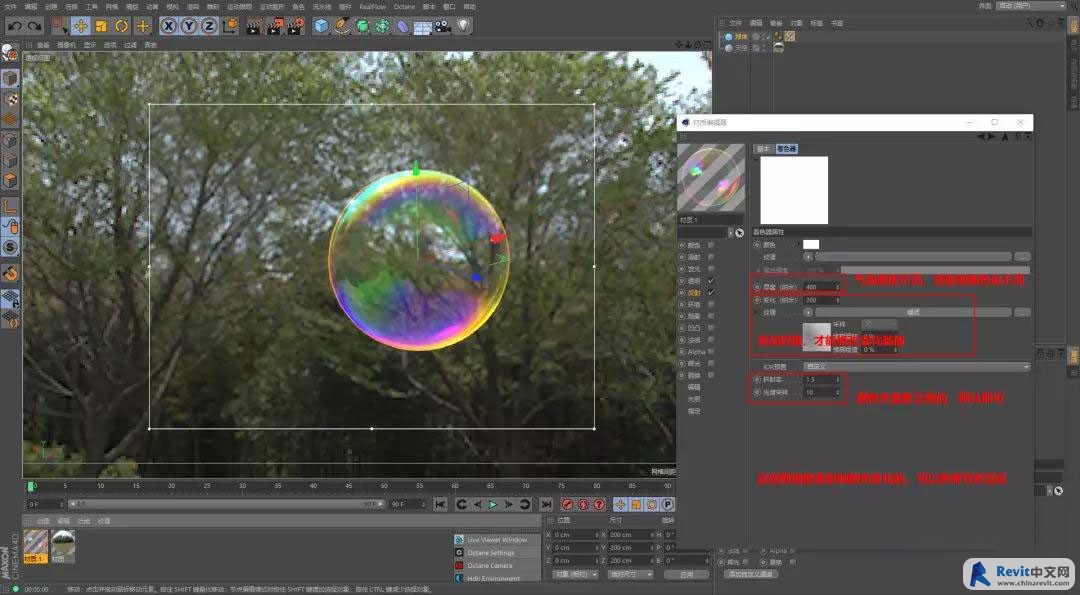Jump to the end of the animation
This screenshot has width=1080, height=595.
click(x=546, y=505)
